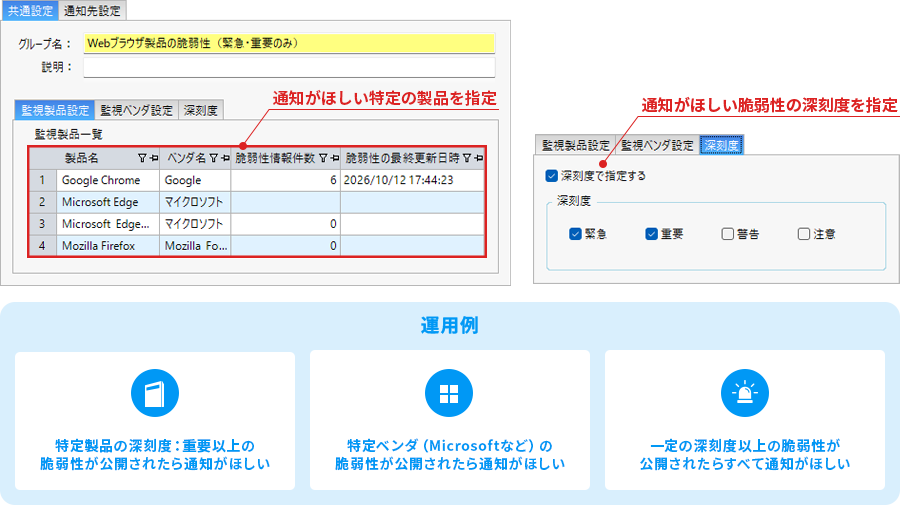This screenshot has height=505, width=900.
Task: Open 監視ベンダ設定 tab above the product list
Action: click(137, 110)
